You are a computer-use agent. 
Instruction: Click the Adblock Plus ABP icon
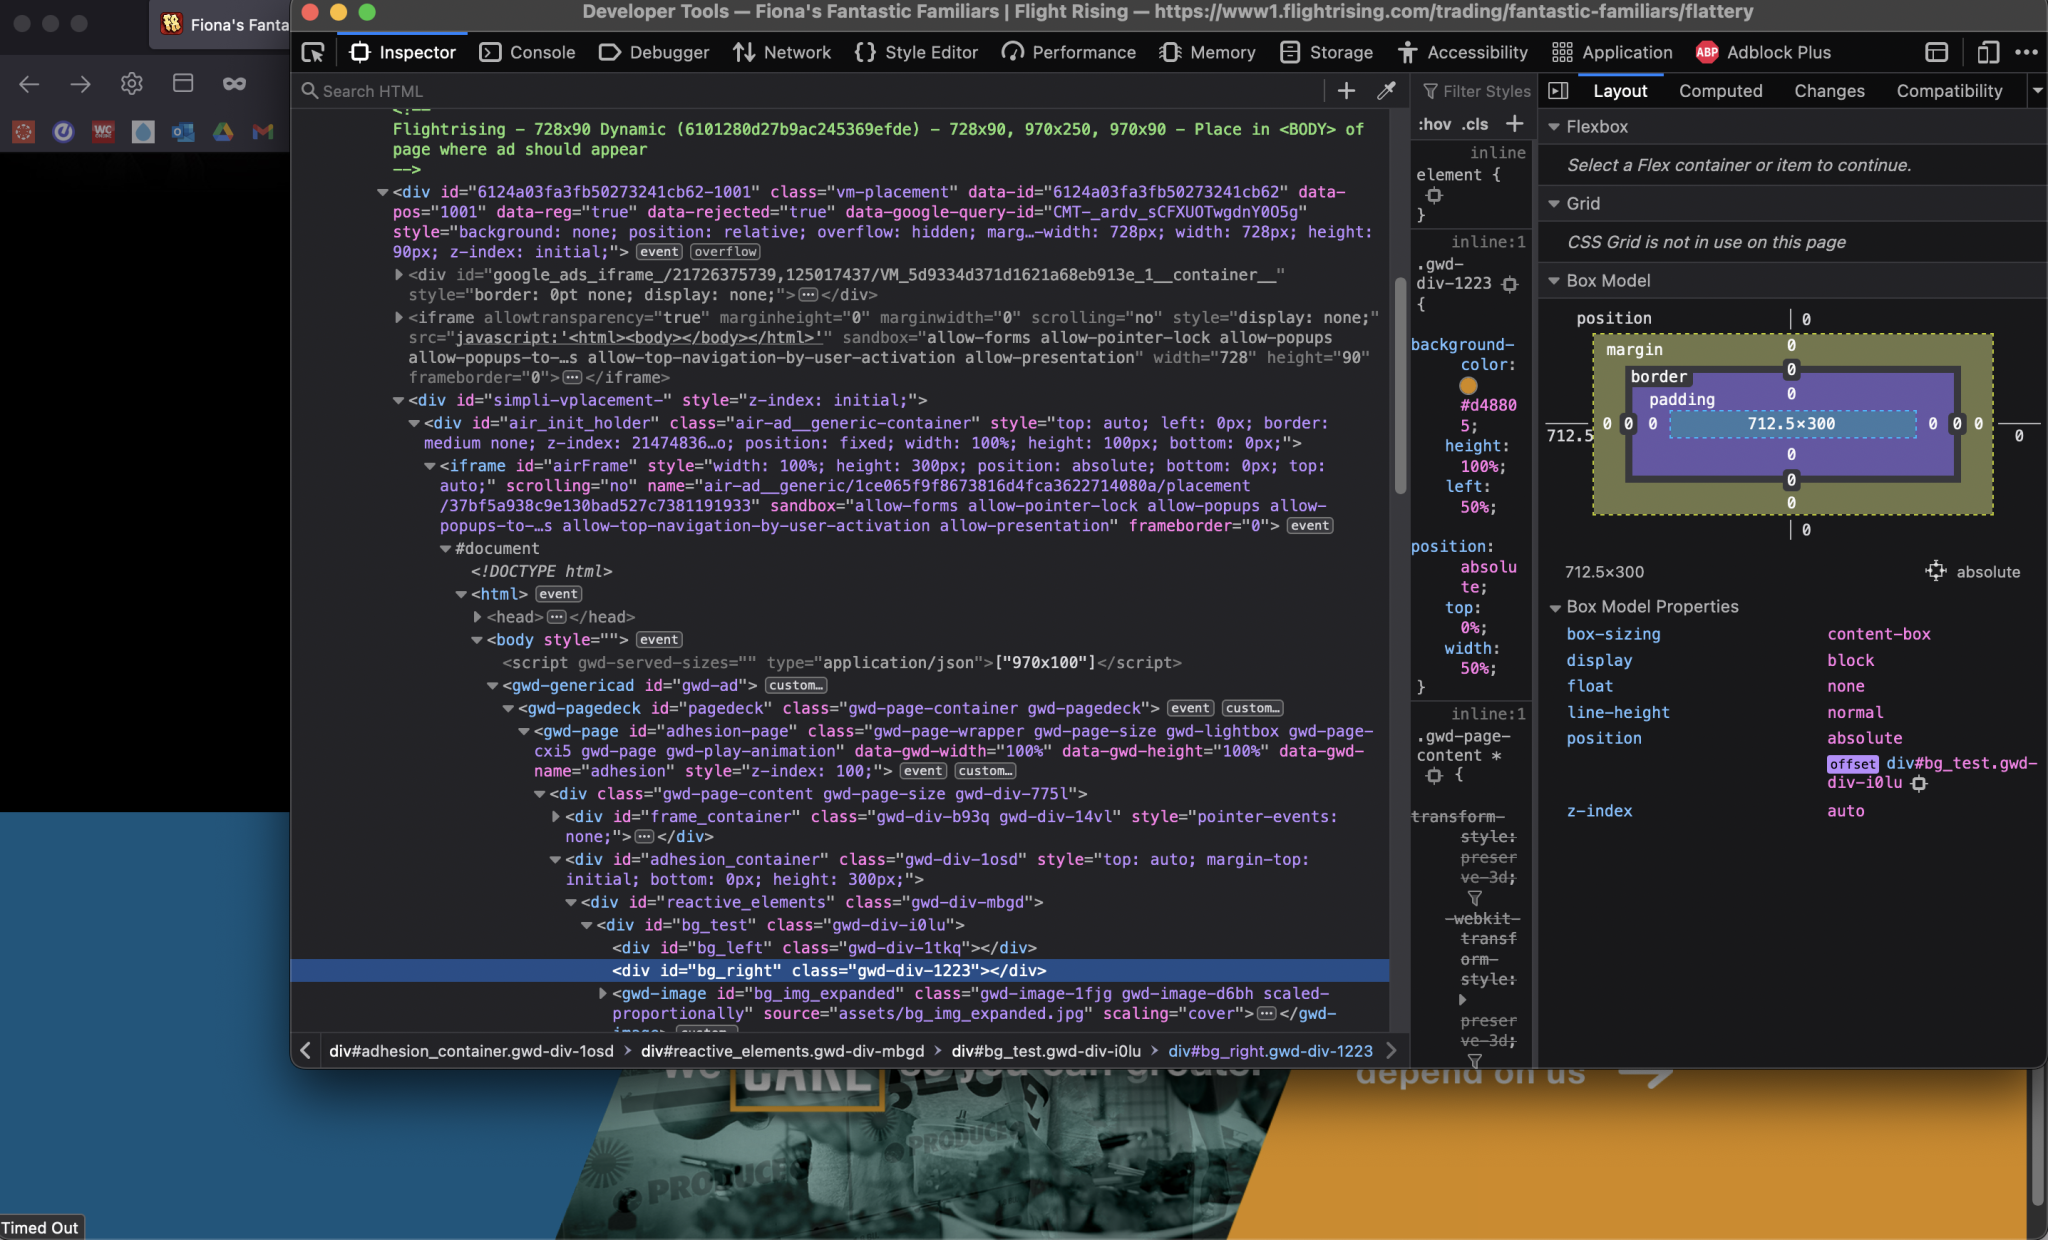tap(1707, 52)
